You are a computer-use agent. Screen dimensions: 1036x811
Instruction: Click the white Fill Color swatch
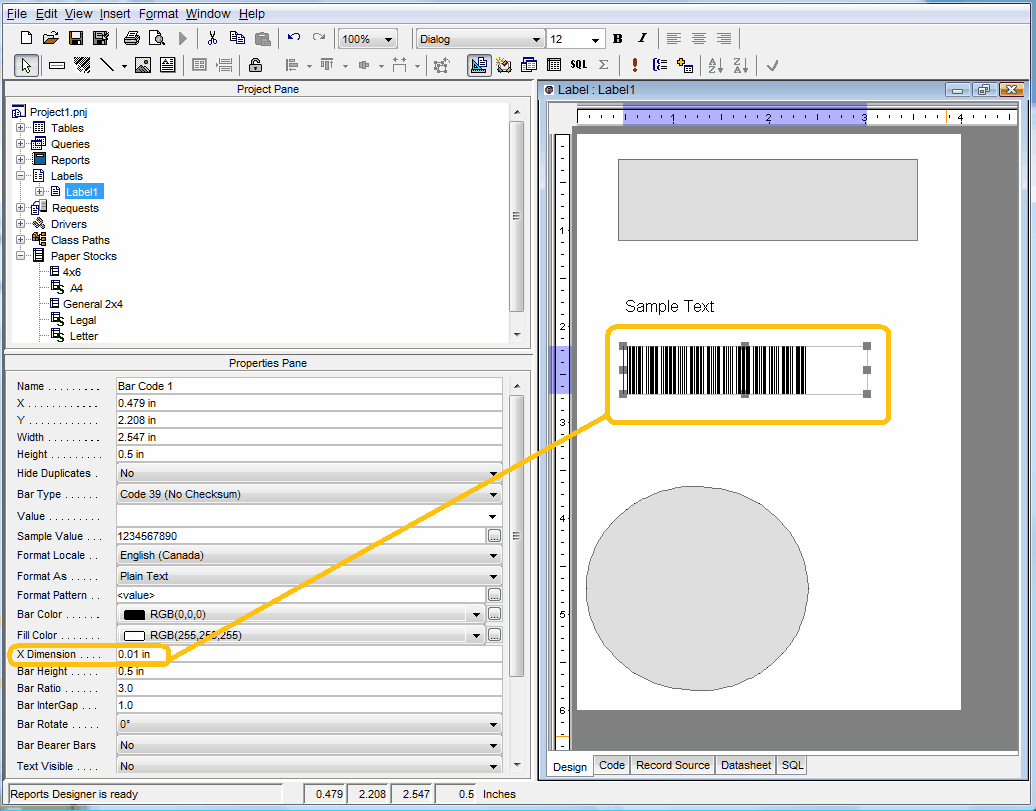click(134, 636)
